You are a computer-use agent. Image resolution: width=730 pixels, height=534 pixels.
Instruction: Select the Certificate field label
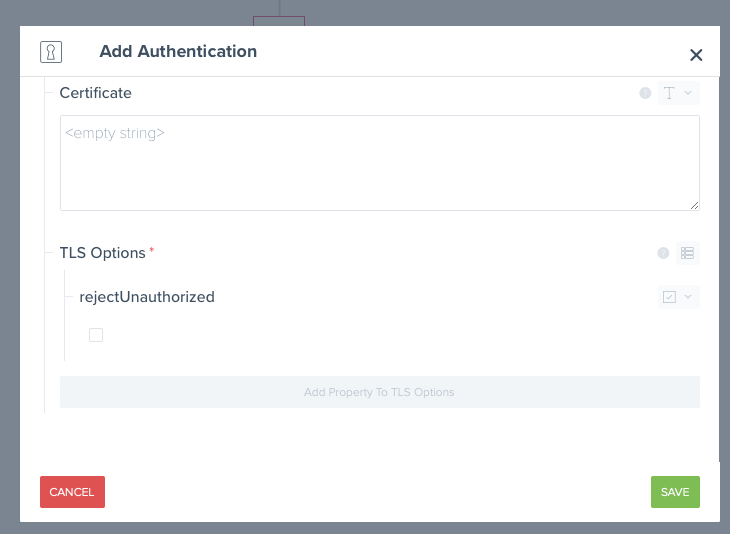pyautogui.click(x=95, y=93)
